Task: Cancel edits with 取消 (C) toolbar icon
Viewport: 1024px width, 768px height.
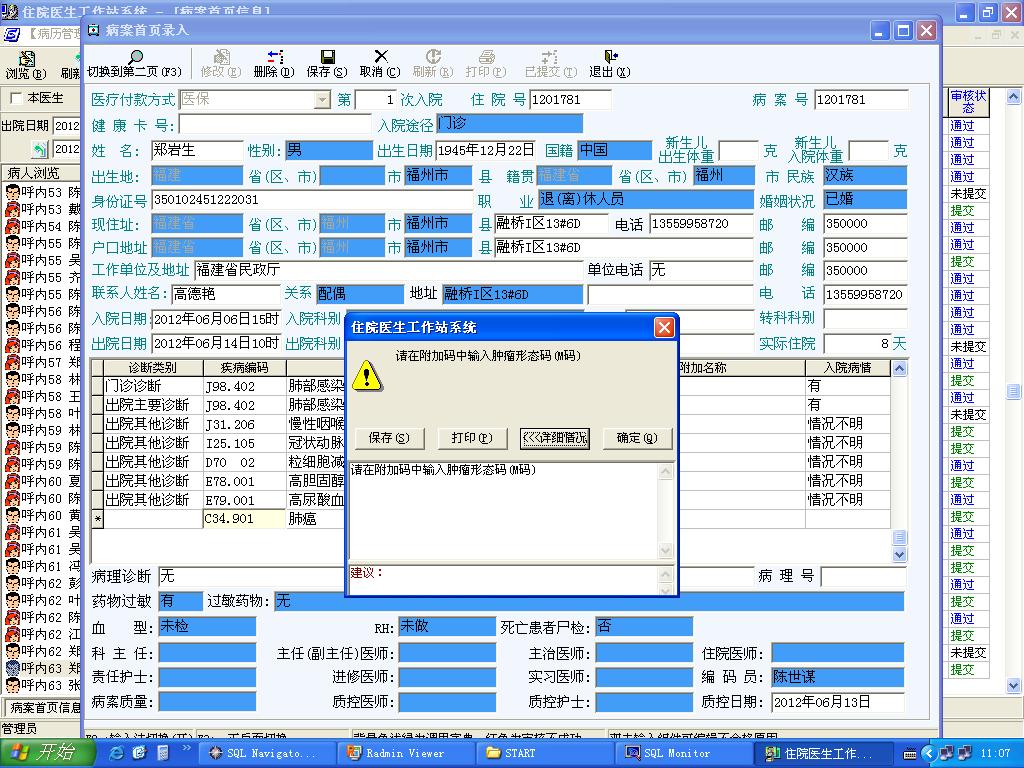Action: point(381,56)
